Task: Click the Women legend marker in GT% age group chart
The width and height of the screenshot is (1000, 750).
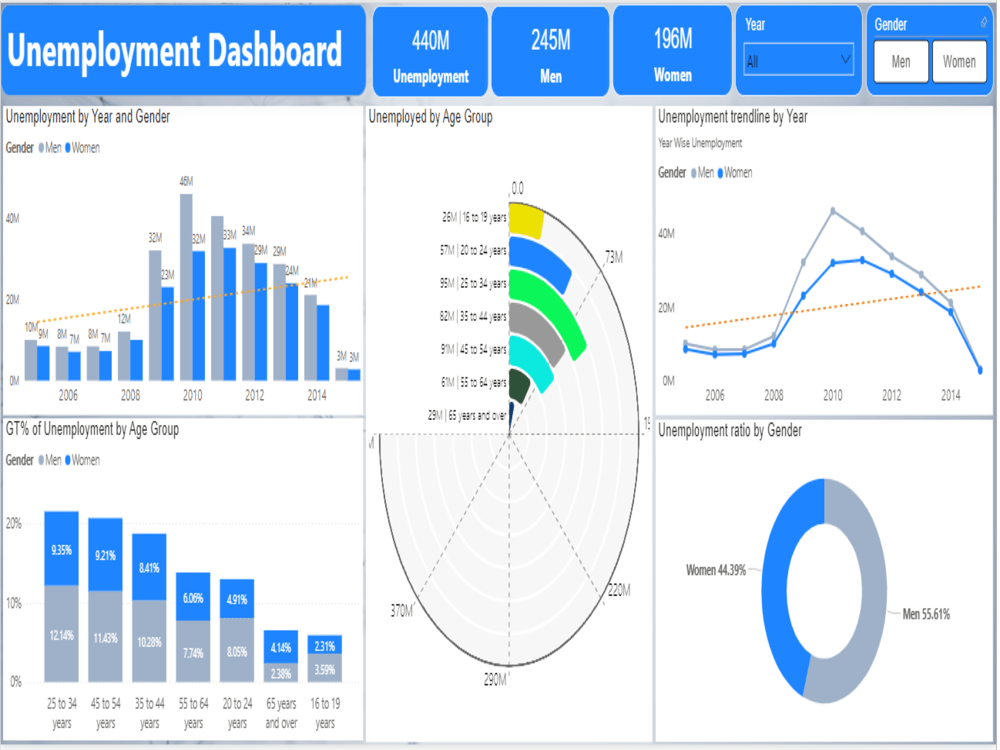Action: [x=68, y=460]
